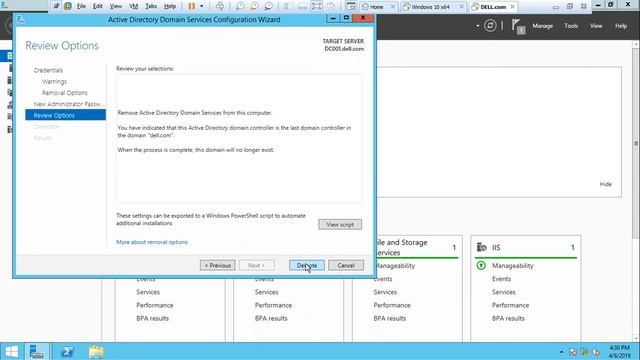The width and height of the screenshot is (640, 360).
Task: Open Server Manager View menu
Action: pos(596,26)
